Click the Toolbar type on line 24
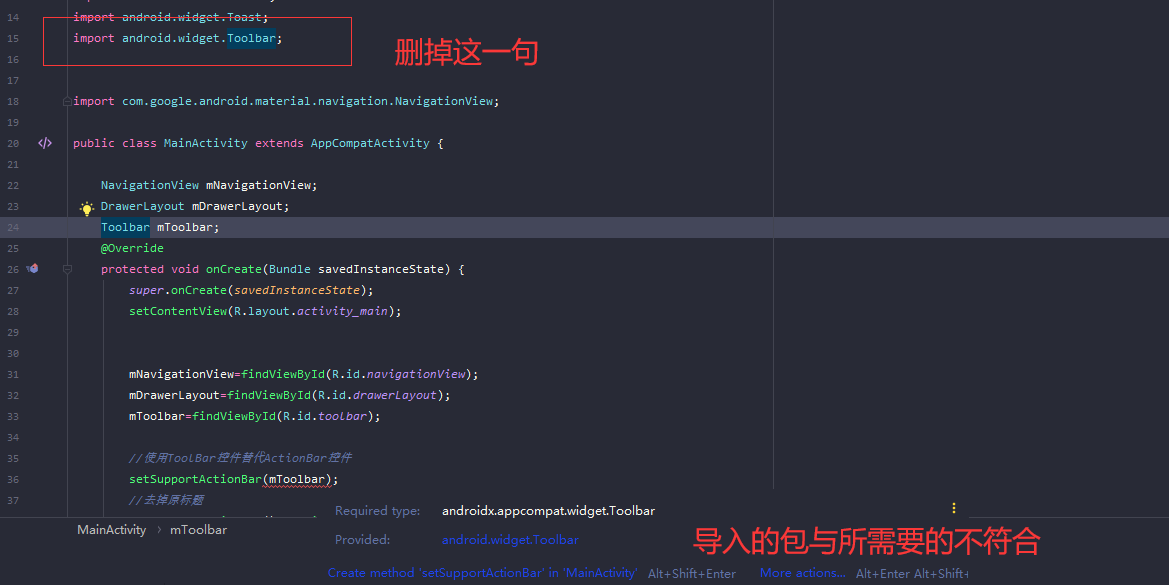Viewport: 1169px width, 585px height. point(124,226)
